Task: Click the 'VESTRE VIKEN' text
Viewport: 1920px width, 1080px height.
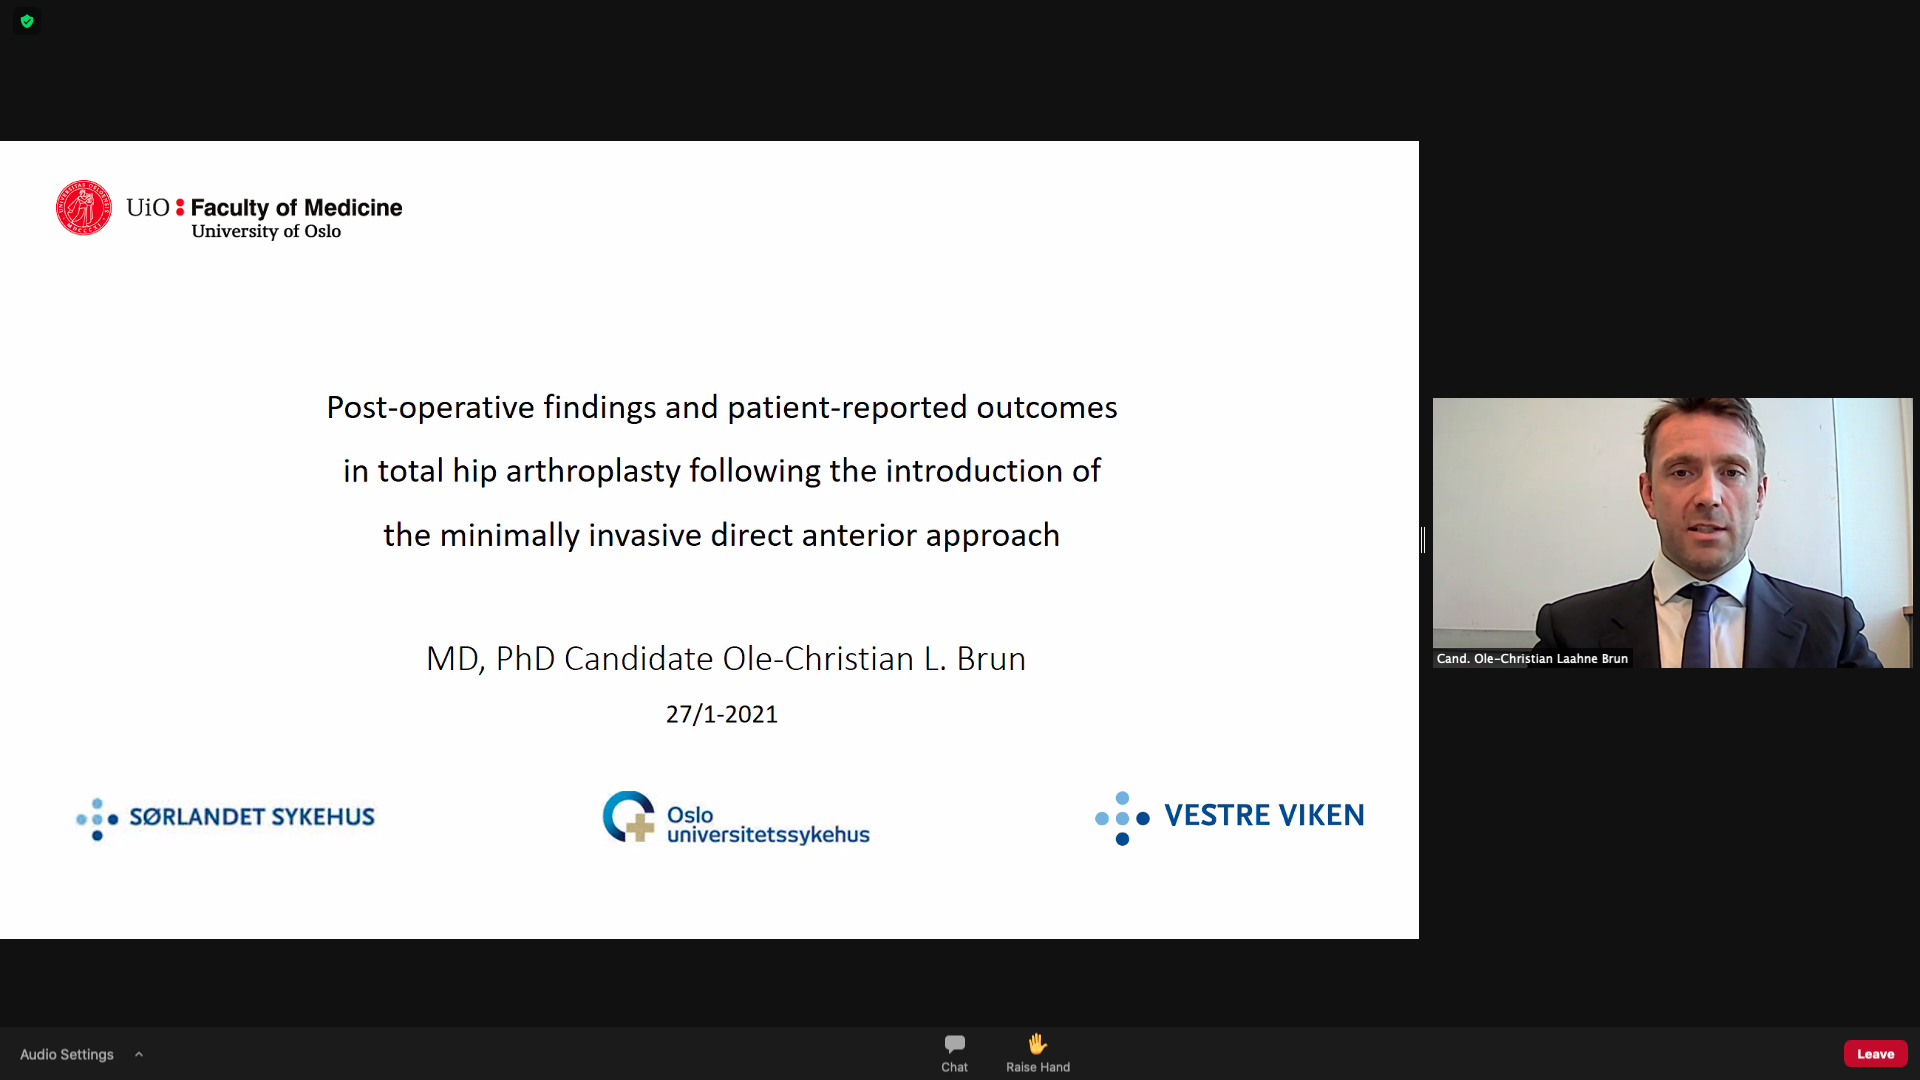Action: (1264, 815)
